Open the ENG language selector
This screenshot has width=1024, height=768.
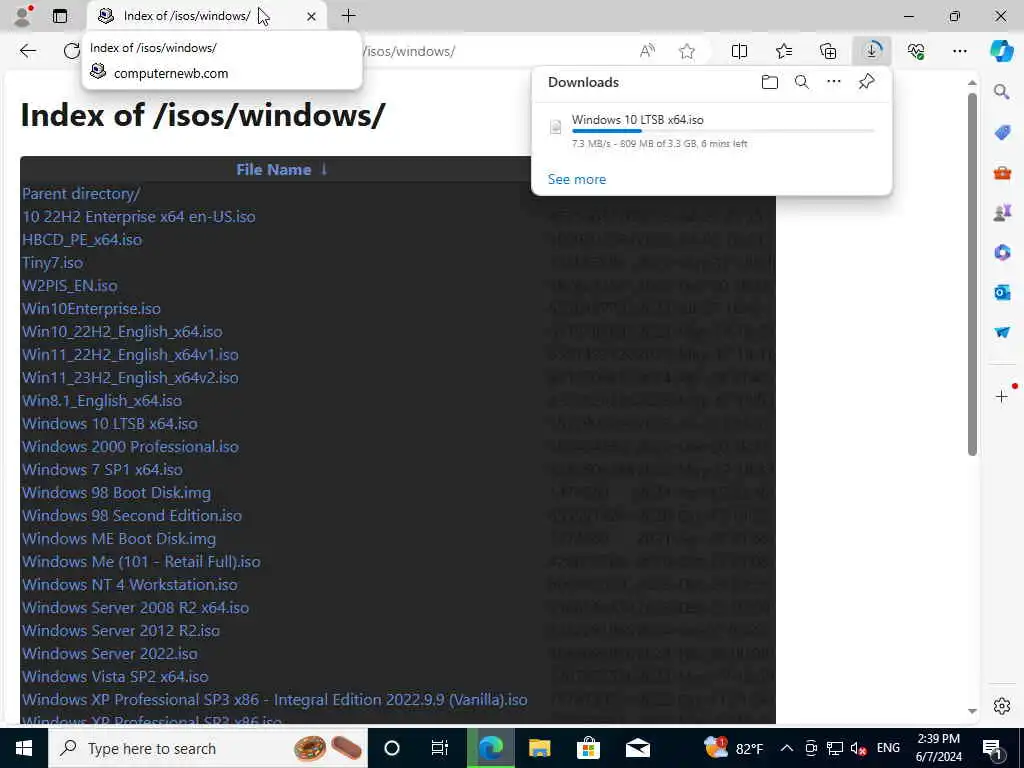[x=888, y=748]
